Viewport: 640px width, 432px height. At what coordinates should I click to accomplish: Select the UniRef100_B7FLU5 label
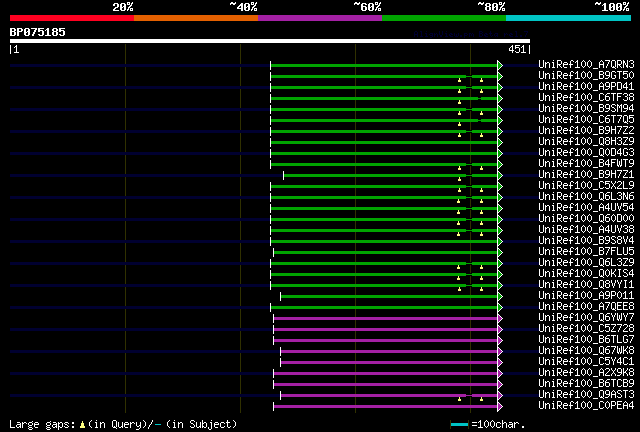(x=586, y=252)
